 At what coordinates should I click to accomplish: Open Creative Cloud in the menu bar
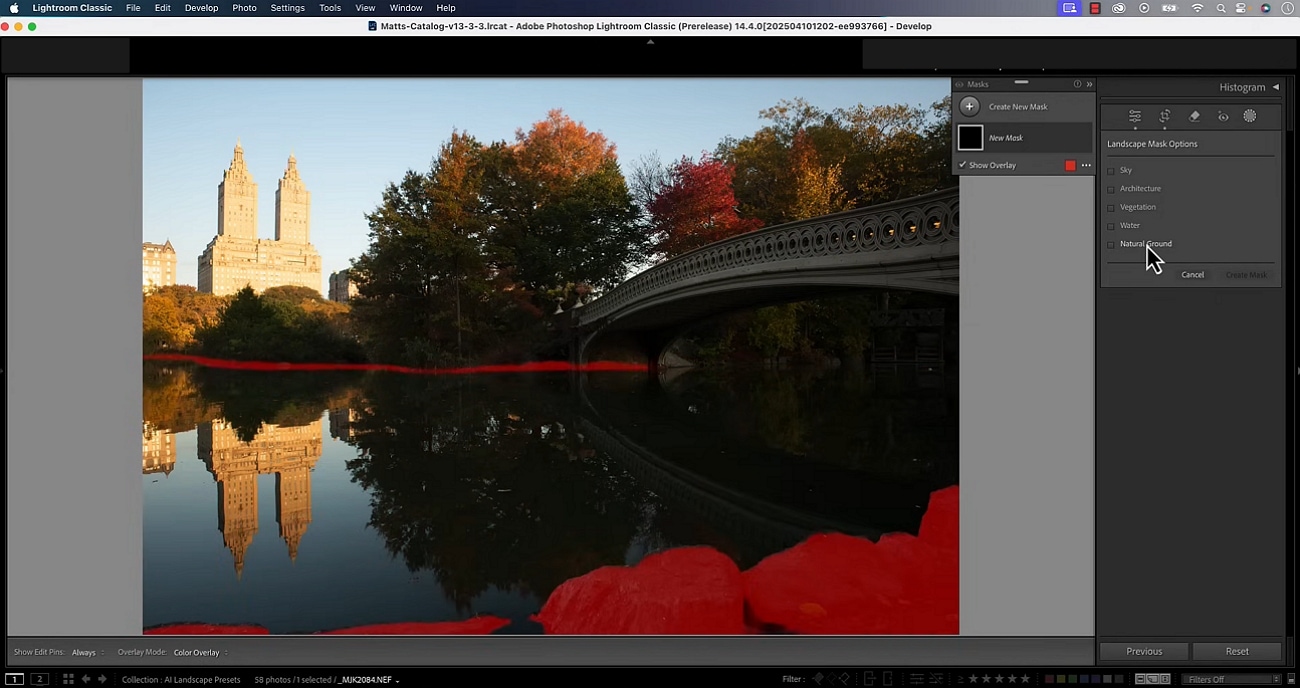[x=1119, y=8]
